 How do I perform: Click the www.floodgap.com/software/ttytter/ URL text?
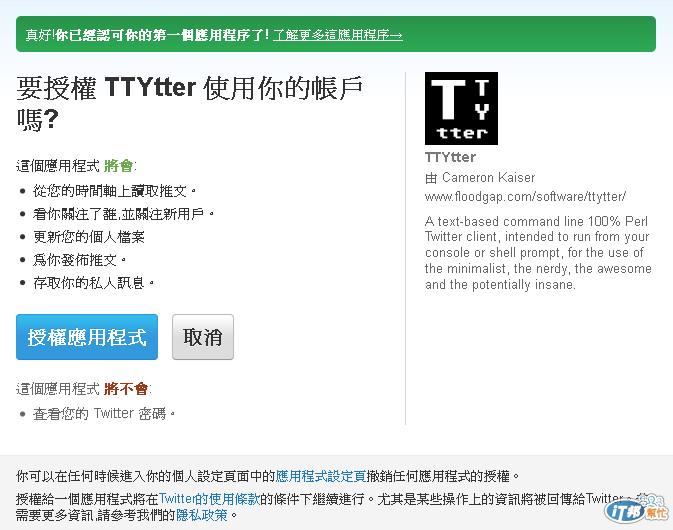point(525,197)
